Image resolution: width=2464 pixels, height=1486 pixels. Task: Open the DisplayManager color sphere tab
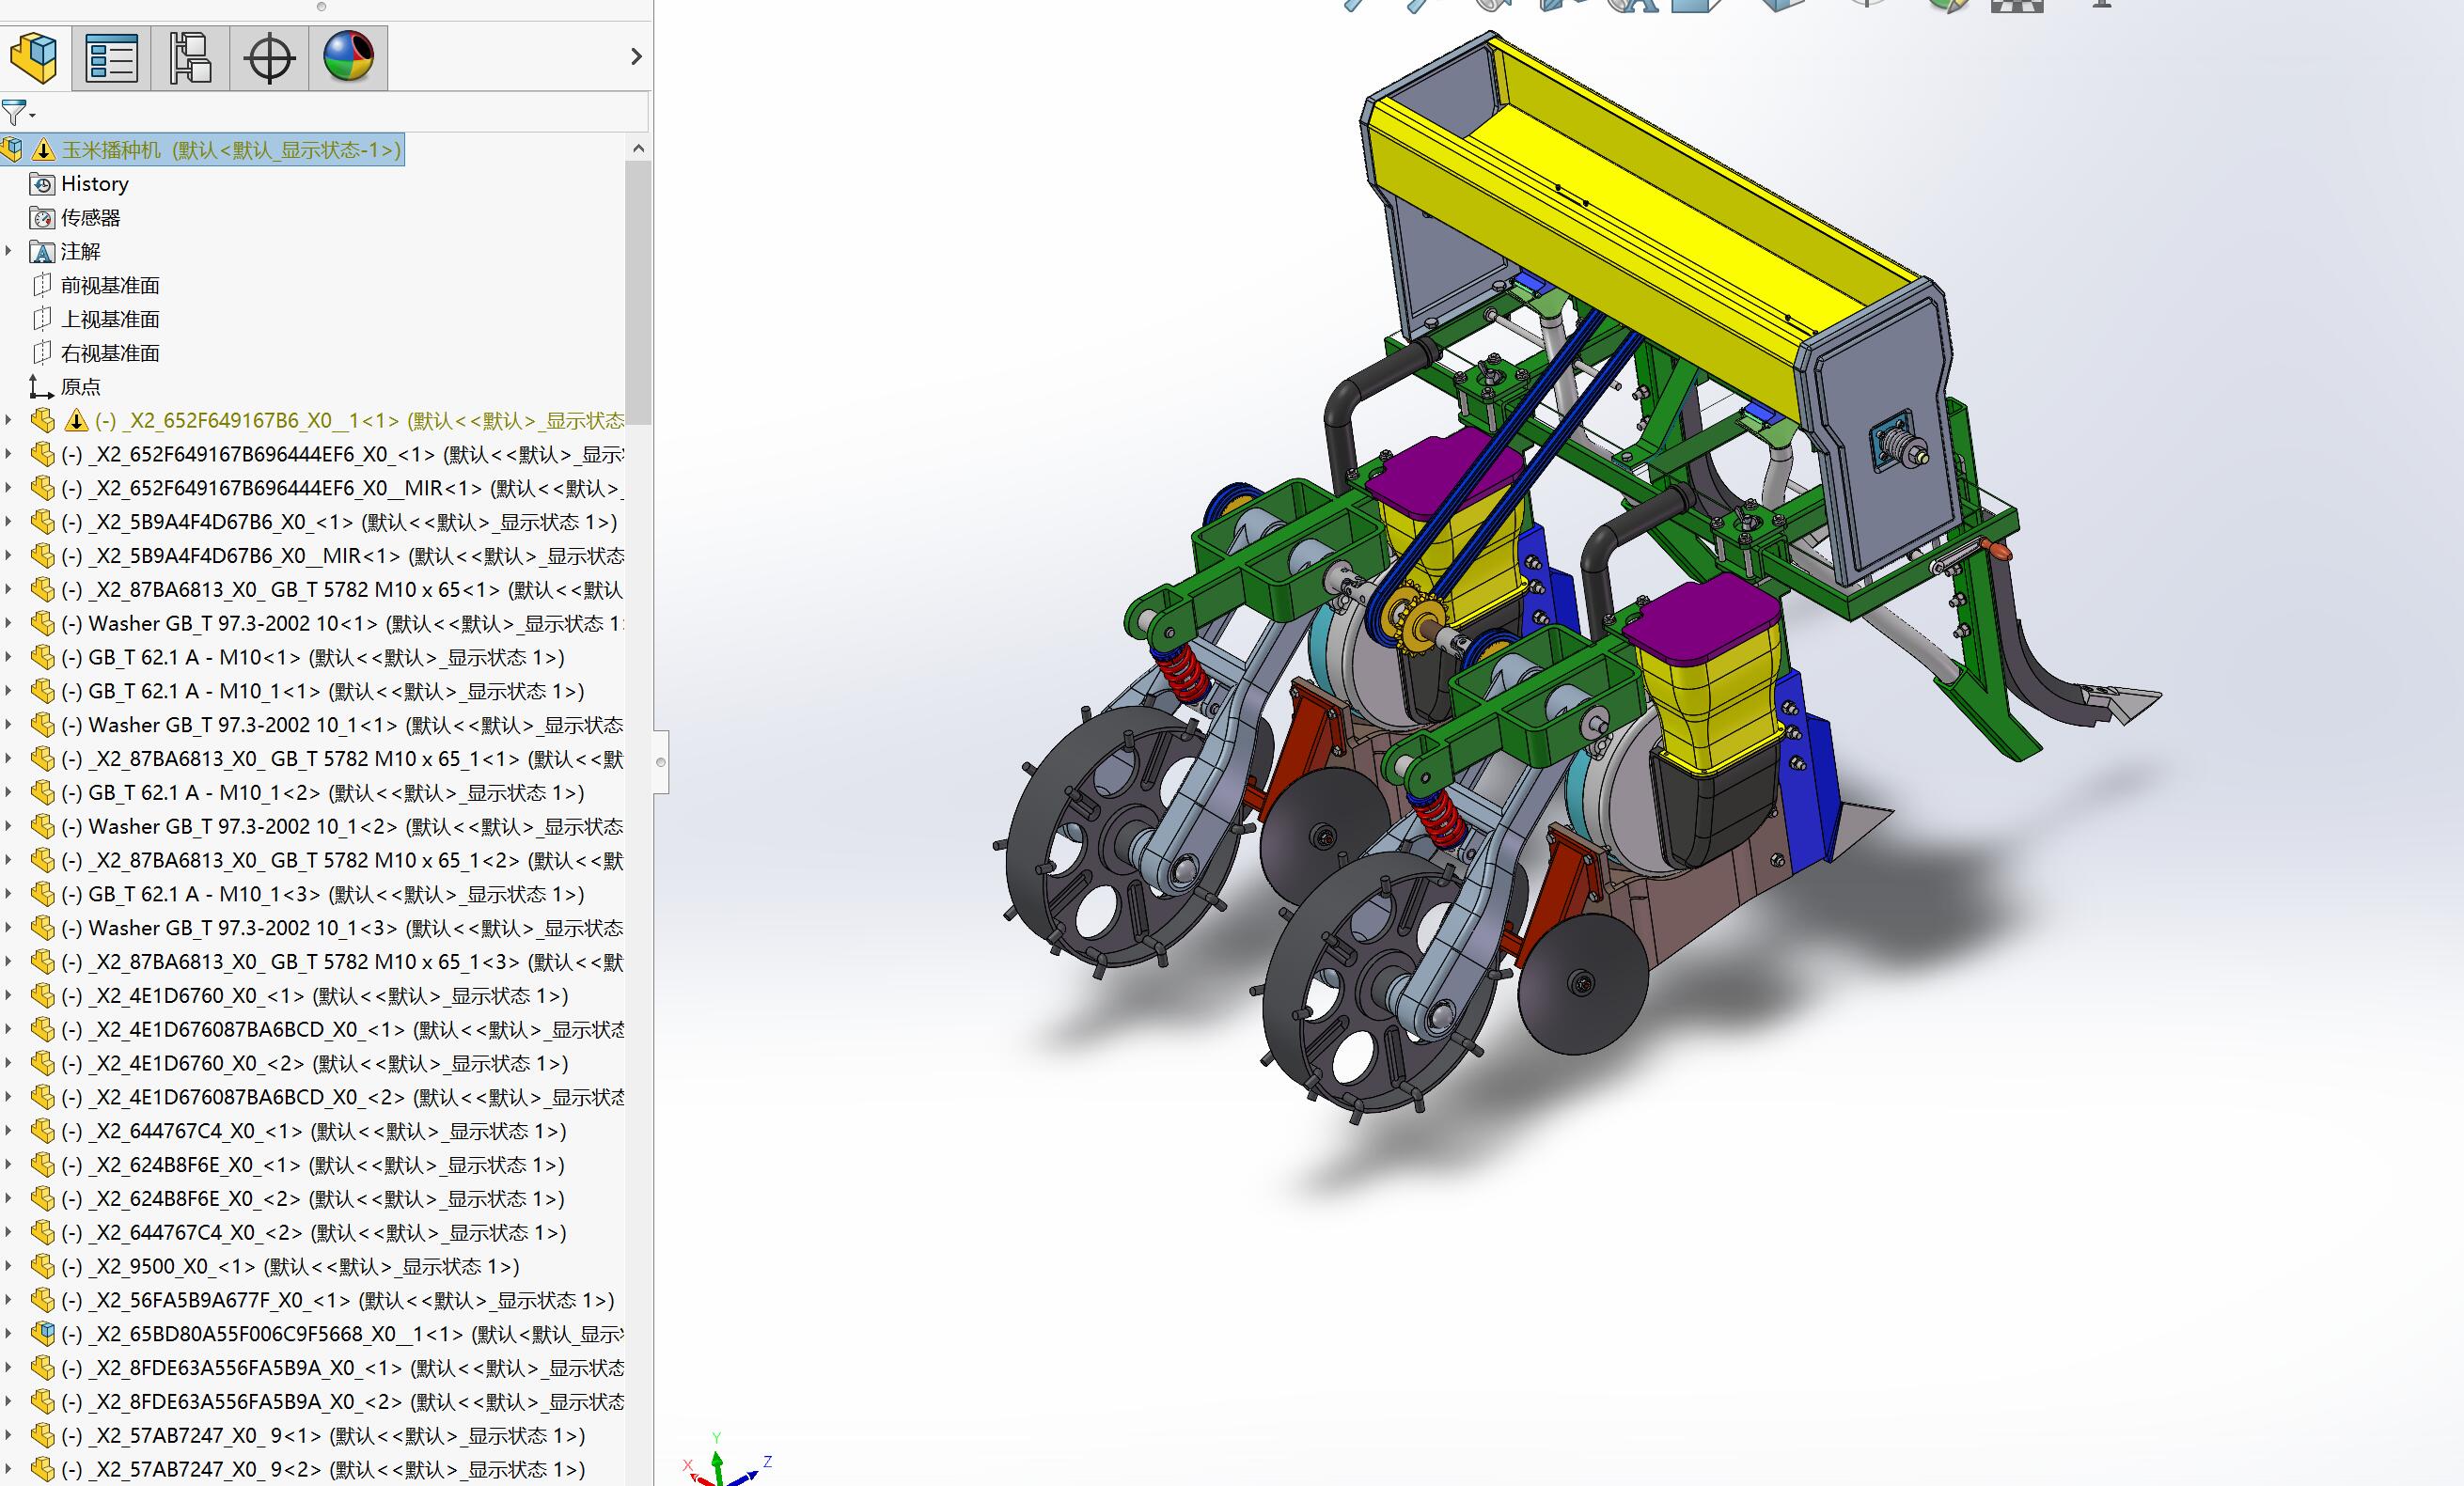pyautogui.click(x=348, y=57)
